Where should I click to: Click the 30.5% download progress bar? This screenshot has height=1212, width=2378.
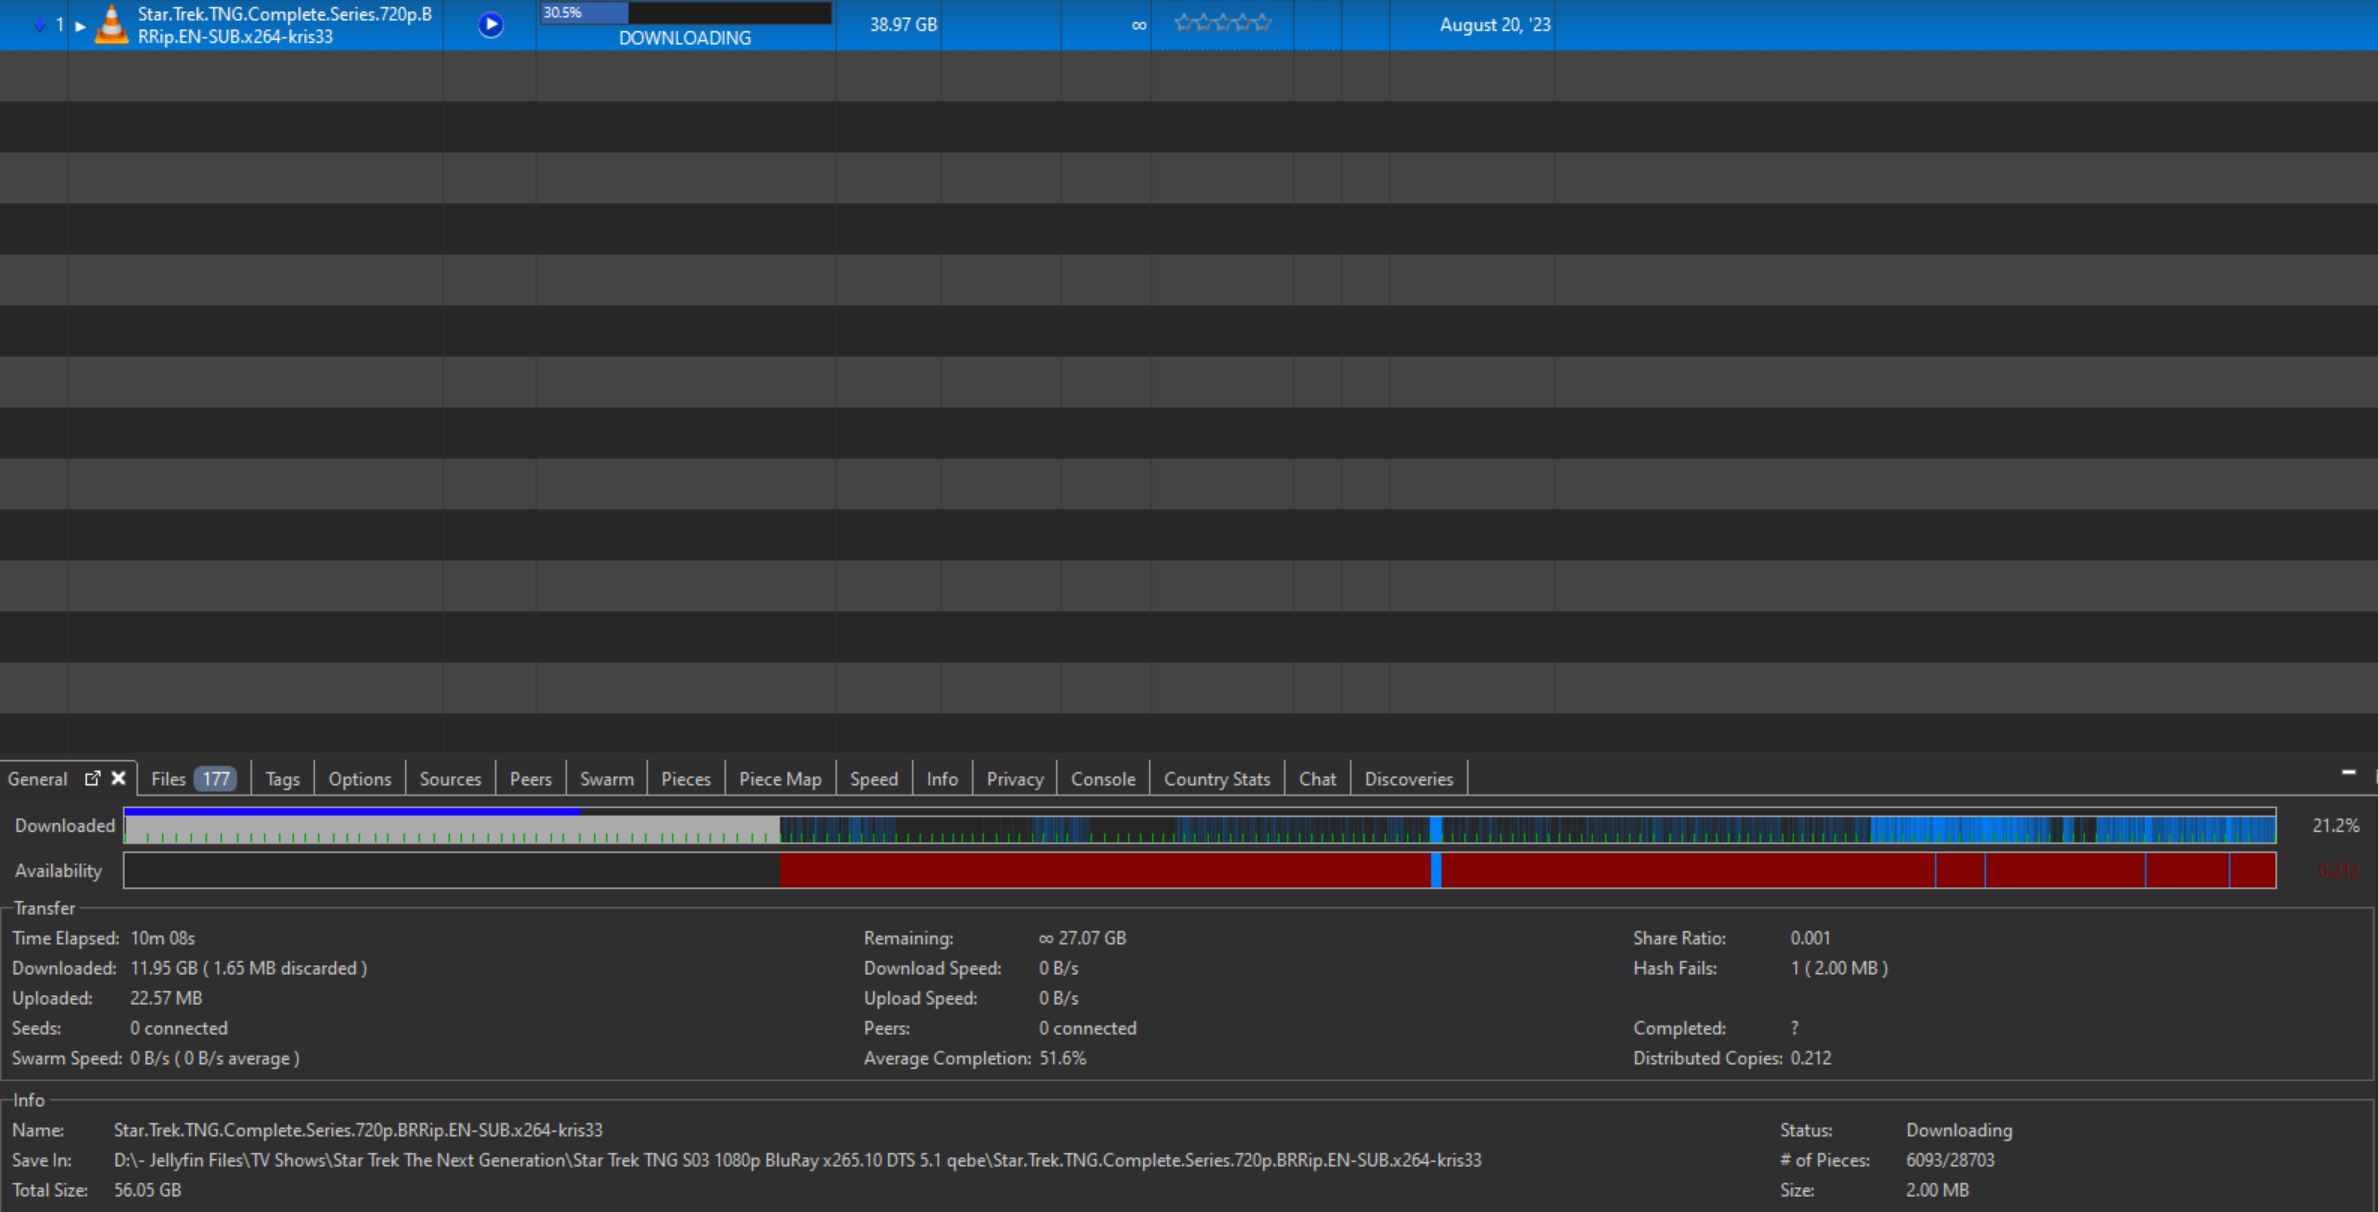(x=685, y=13)
